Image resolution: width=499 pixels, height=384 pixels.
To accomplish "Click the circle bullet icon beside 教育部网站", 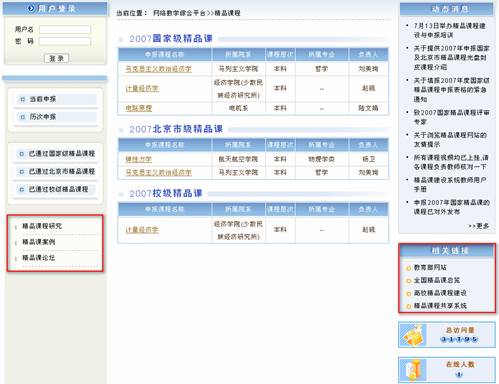I will [x=408, y=268].
